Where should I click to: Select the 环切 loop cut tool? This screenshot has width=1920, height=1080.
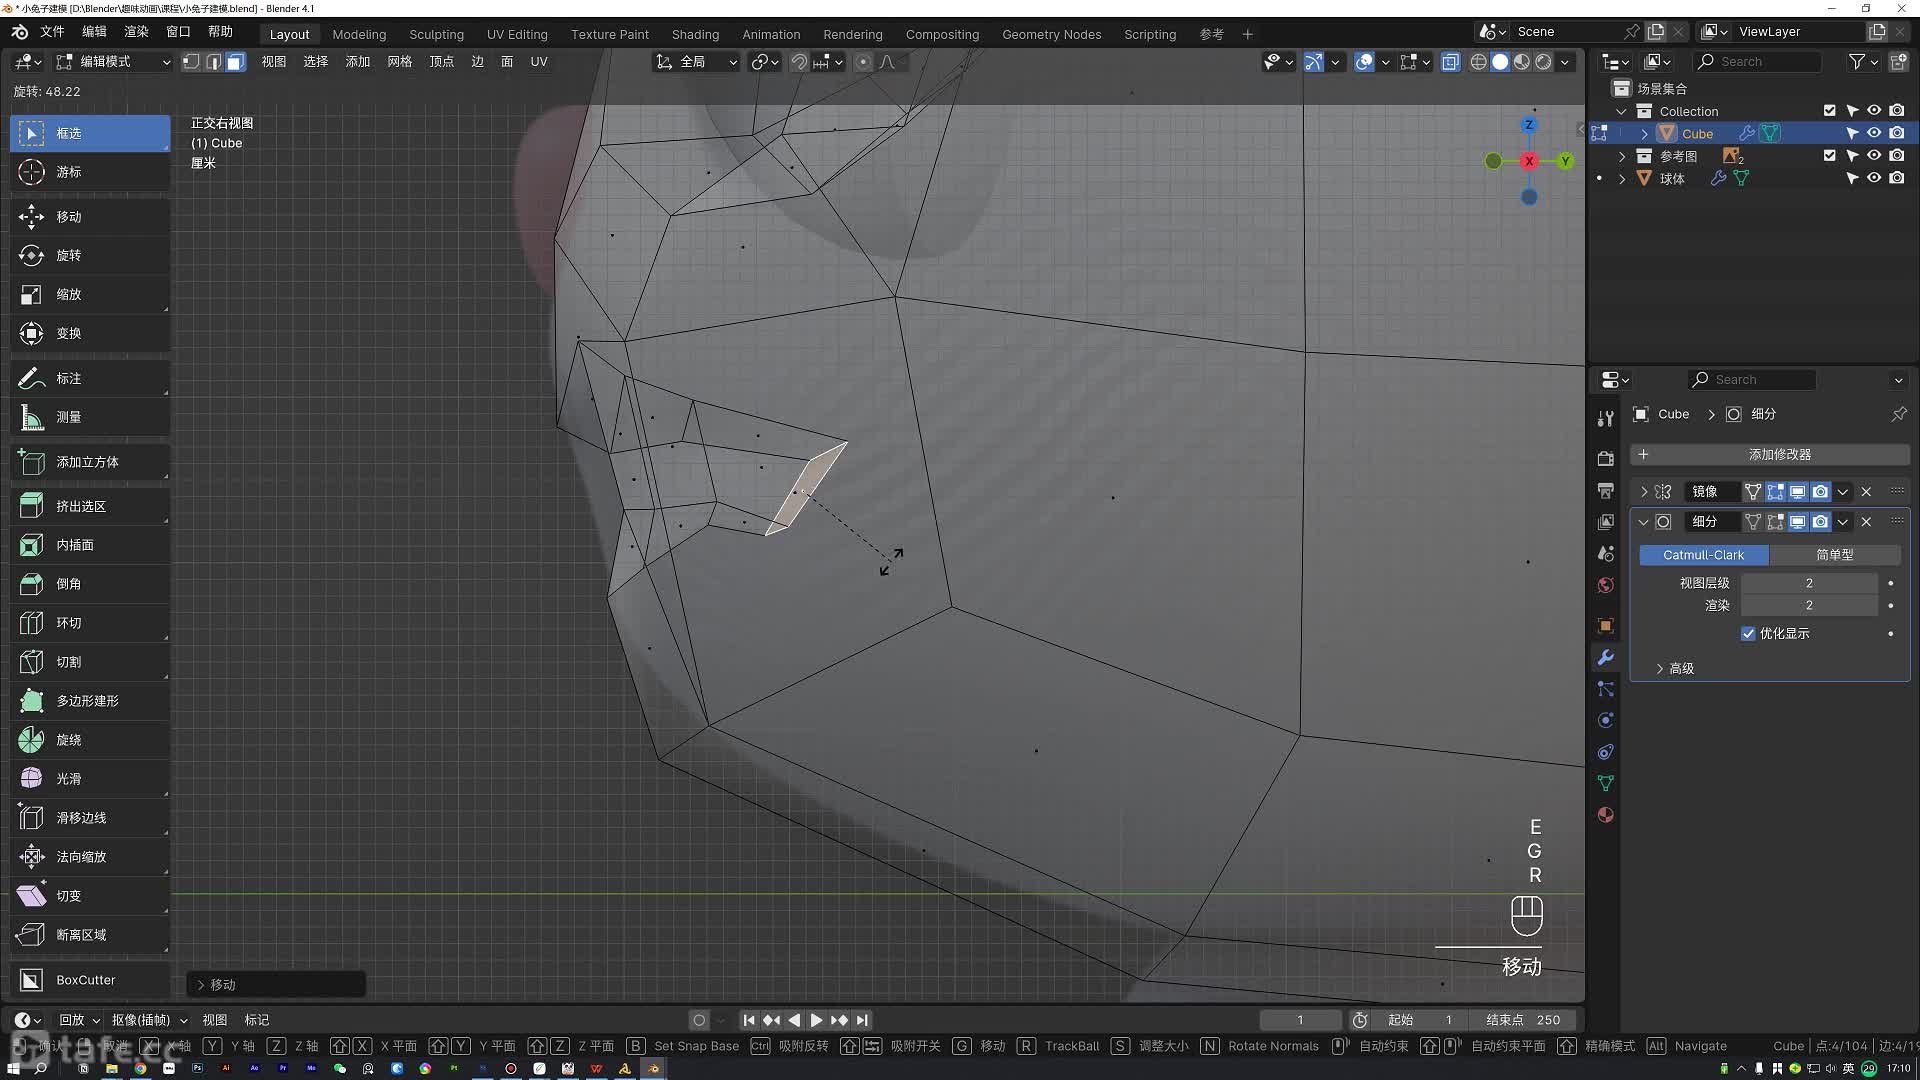pyautogui.click(x=90, y=624)
